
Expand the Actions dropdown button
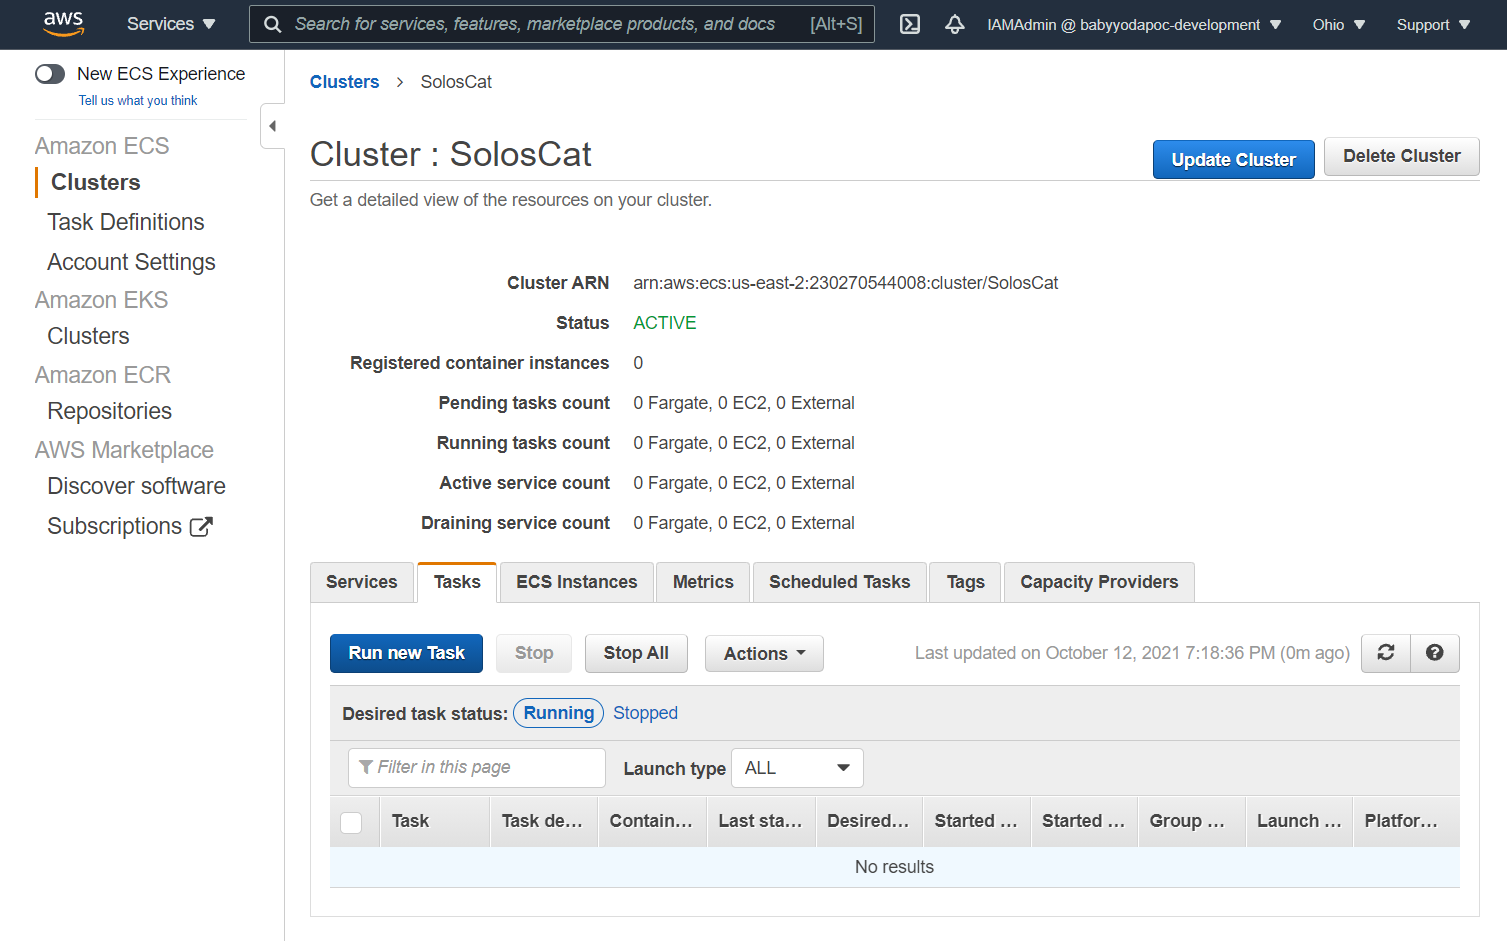pos(764,653)
